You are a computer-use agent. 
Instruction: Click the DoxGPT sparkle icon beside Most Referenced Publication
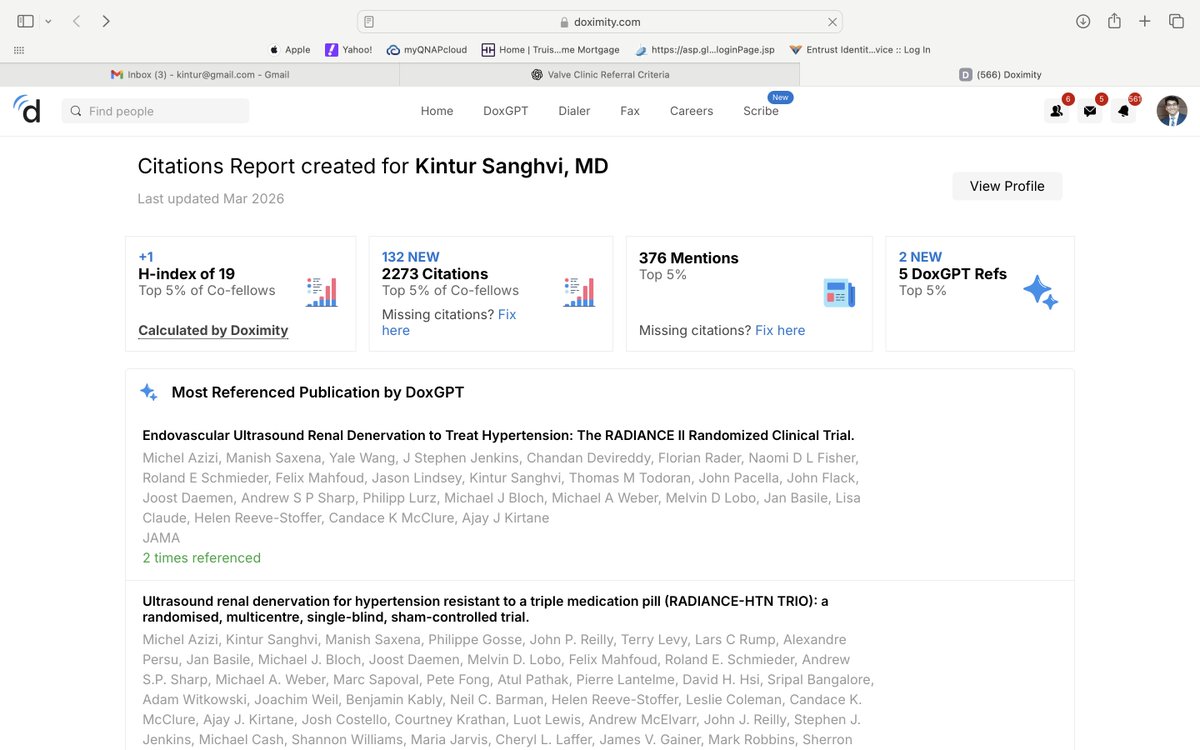click(149, 392)
